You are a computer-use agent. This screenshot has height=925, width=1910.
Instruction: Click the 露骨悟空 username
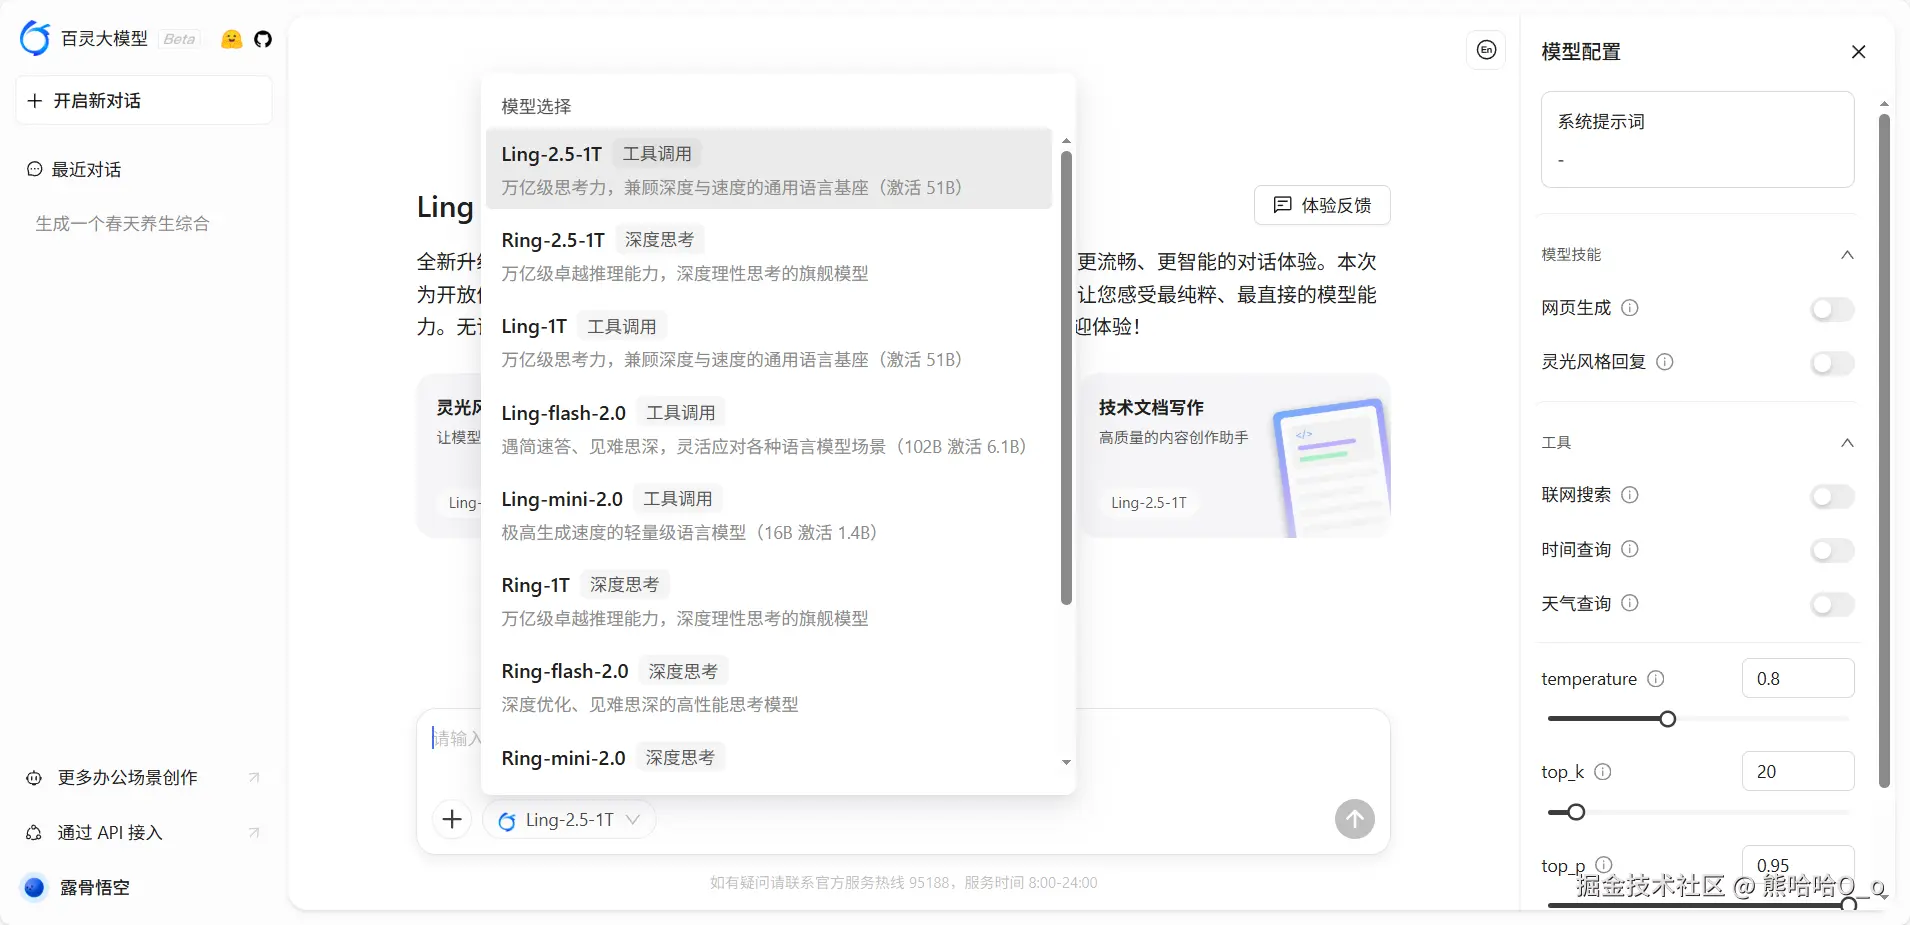pyautogui.click(x=95, y=887)
